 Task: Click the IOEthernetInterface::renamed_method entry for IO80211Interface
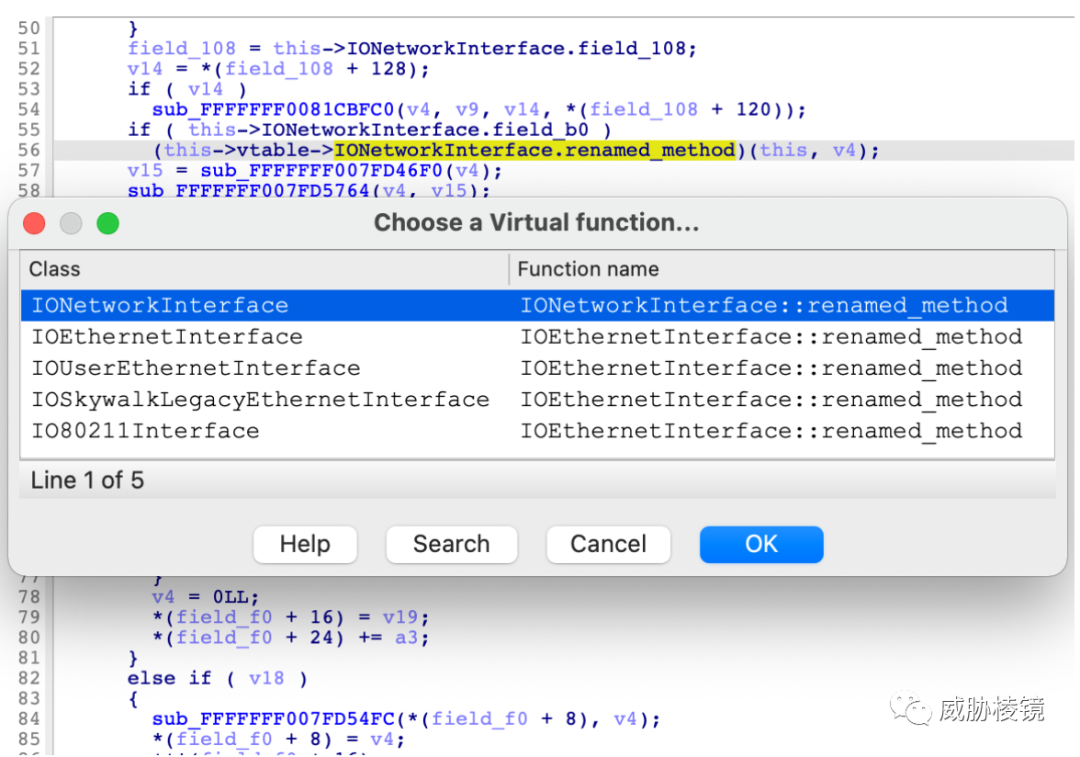[x=771, y=431]
